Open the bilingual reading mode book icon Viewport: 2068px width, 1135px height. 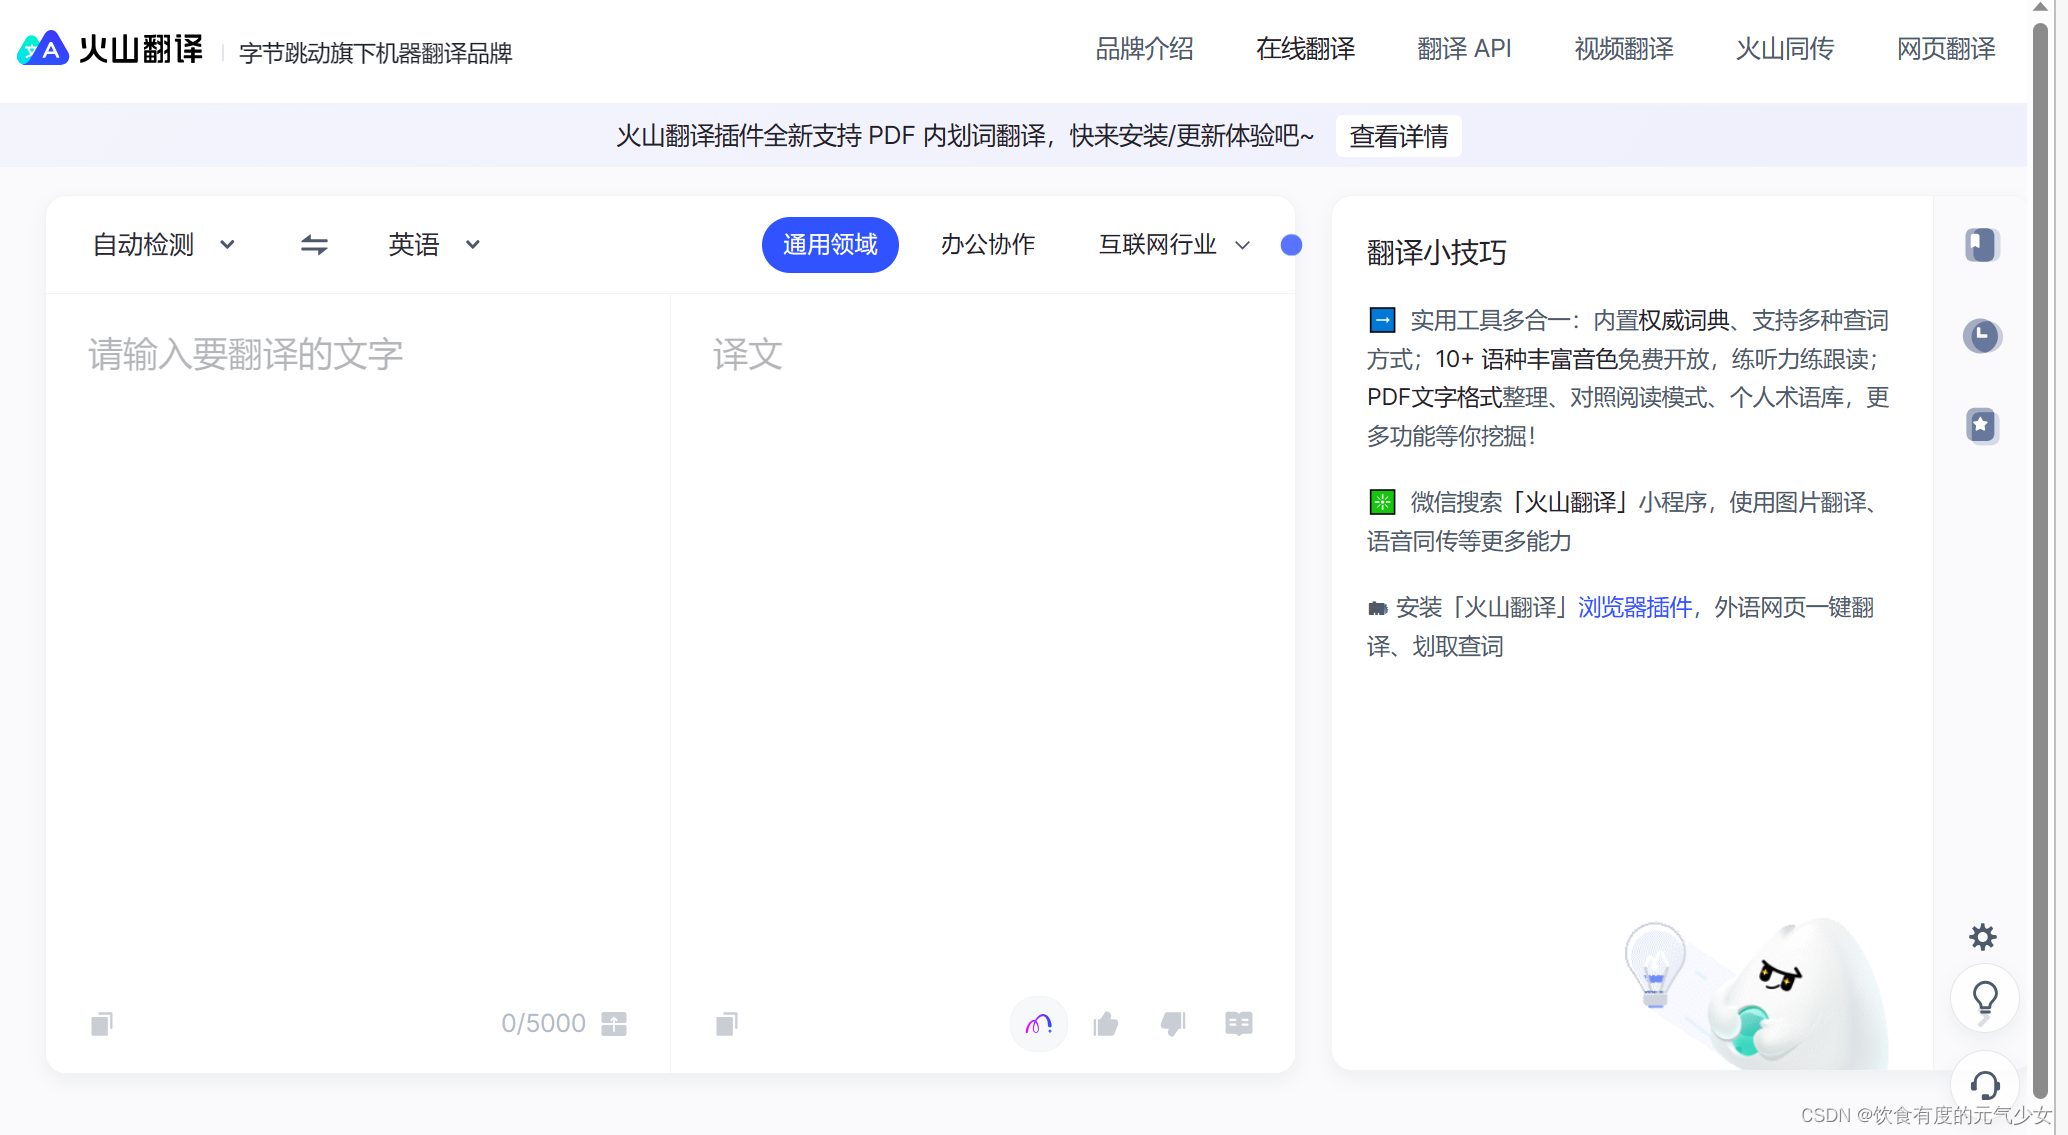coord(1238,1023)
